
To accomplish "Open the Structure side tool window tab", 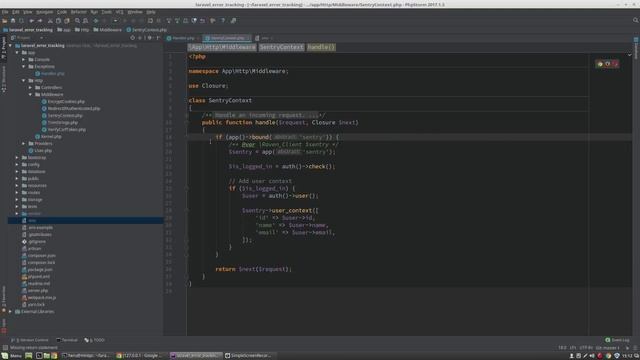I will [4, 78].
